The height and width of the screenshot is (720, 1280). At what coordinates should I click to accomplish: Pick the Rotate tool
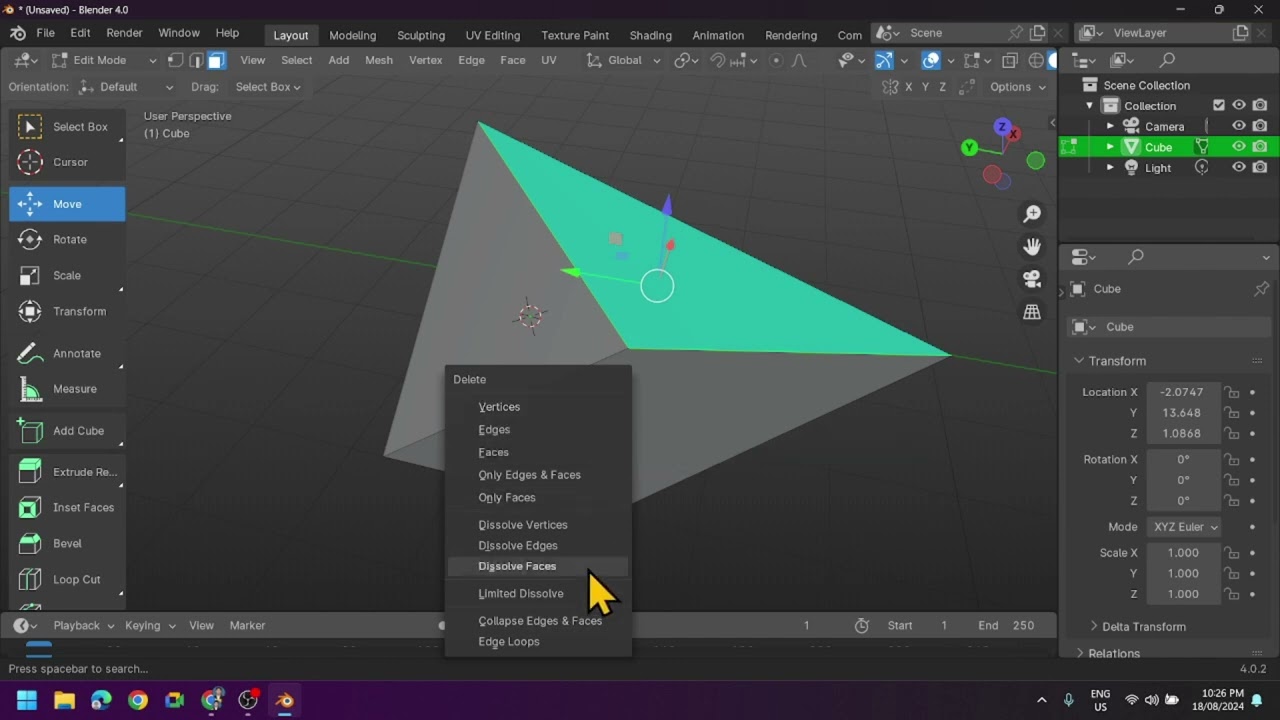click(67, 240)
